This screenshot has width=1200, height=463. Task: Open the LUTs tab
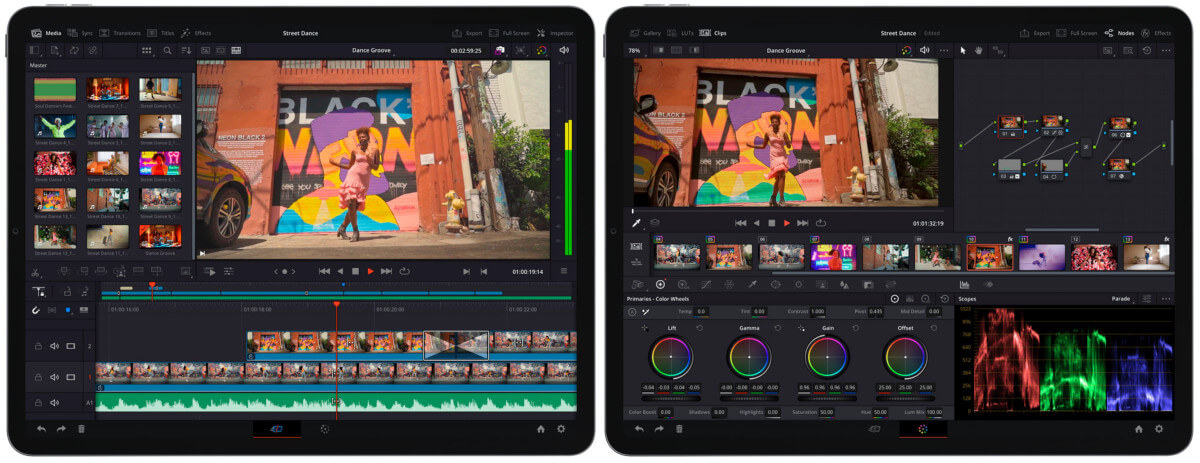(x=681, y=33)
